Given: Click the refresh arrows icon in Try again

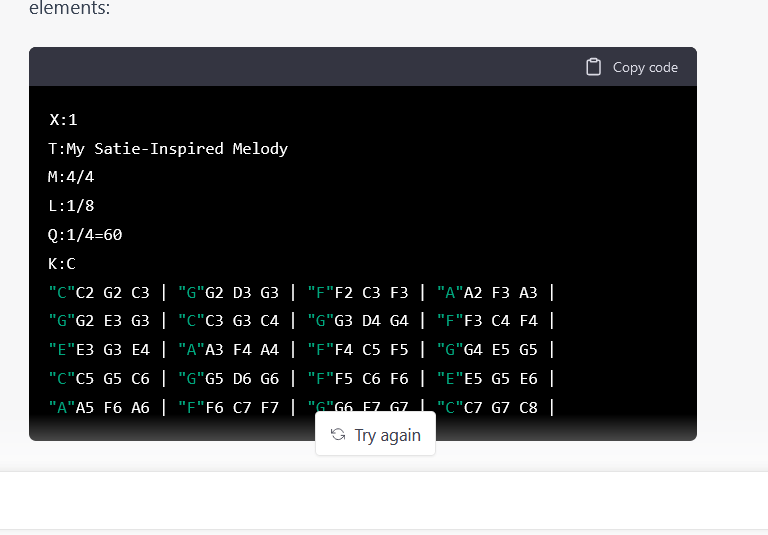Looking at the screenshot, I should 338,435.
